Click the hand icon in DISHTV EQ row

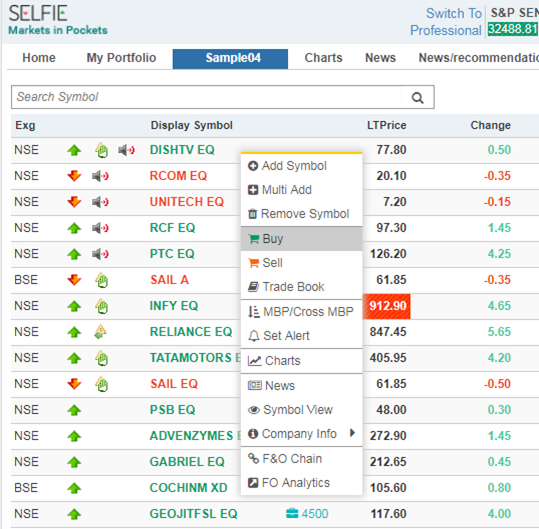pyautogui.click(x=102, y=150)
